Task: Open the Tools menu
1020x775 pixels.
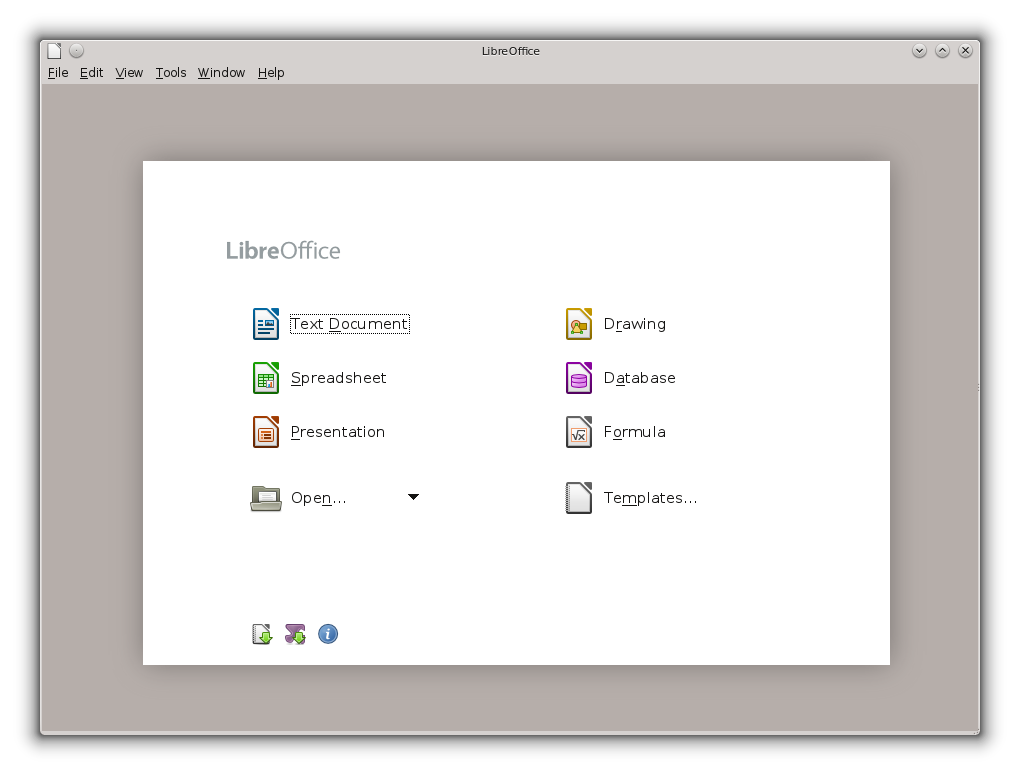Action: pyautogui.click(x=170, y=72)
